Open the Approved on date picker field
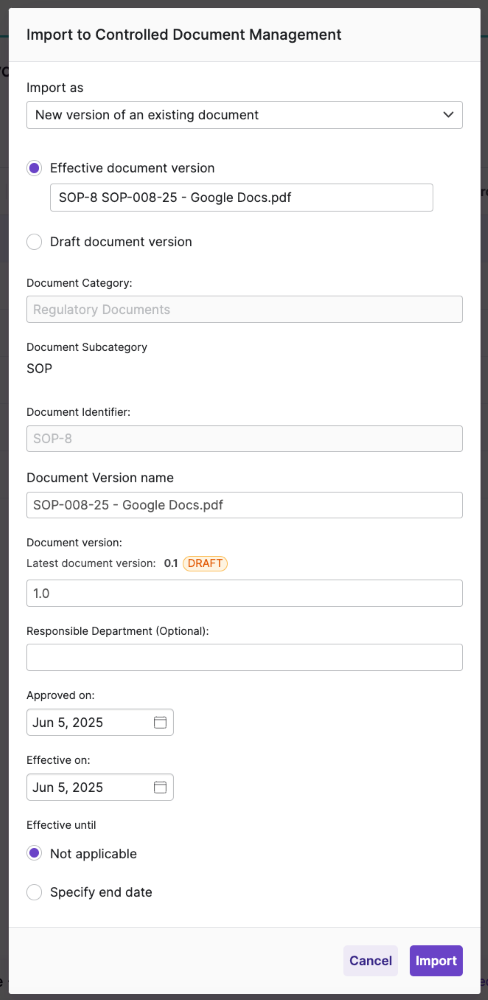The width and height of the screenshot is (488, 1000). coord(100,723)
